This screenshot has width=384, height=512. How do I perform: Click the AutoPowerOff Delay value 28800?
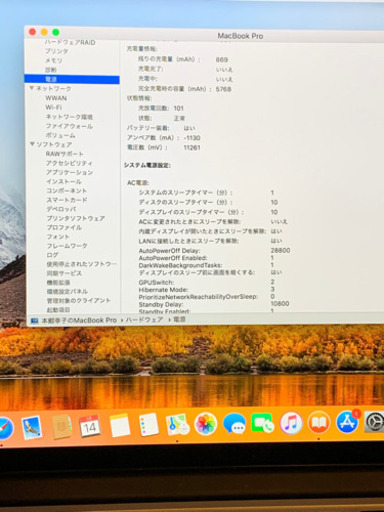point(280,250)
